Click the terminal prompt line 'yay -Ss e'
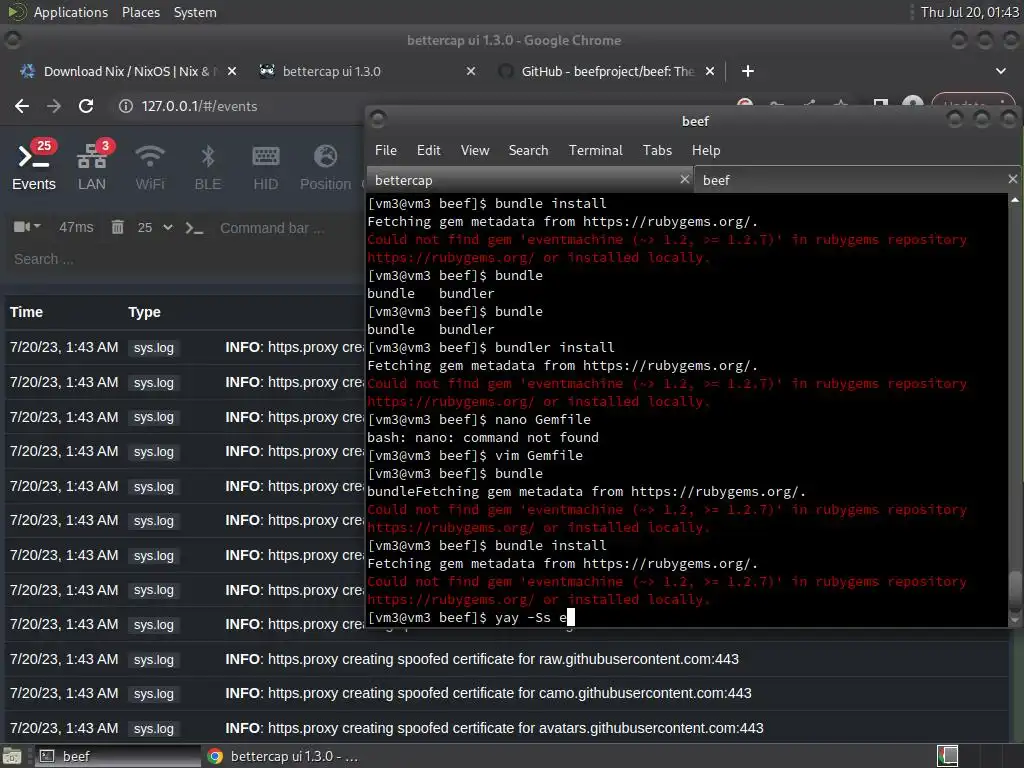Viewport: 1024px width, 768px height. coord(470,617)
